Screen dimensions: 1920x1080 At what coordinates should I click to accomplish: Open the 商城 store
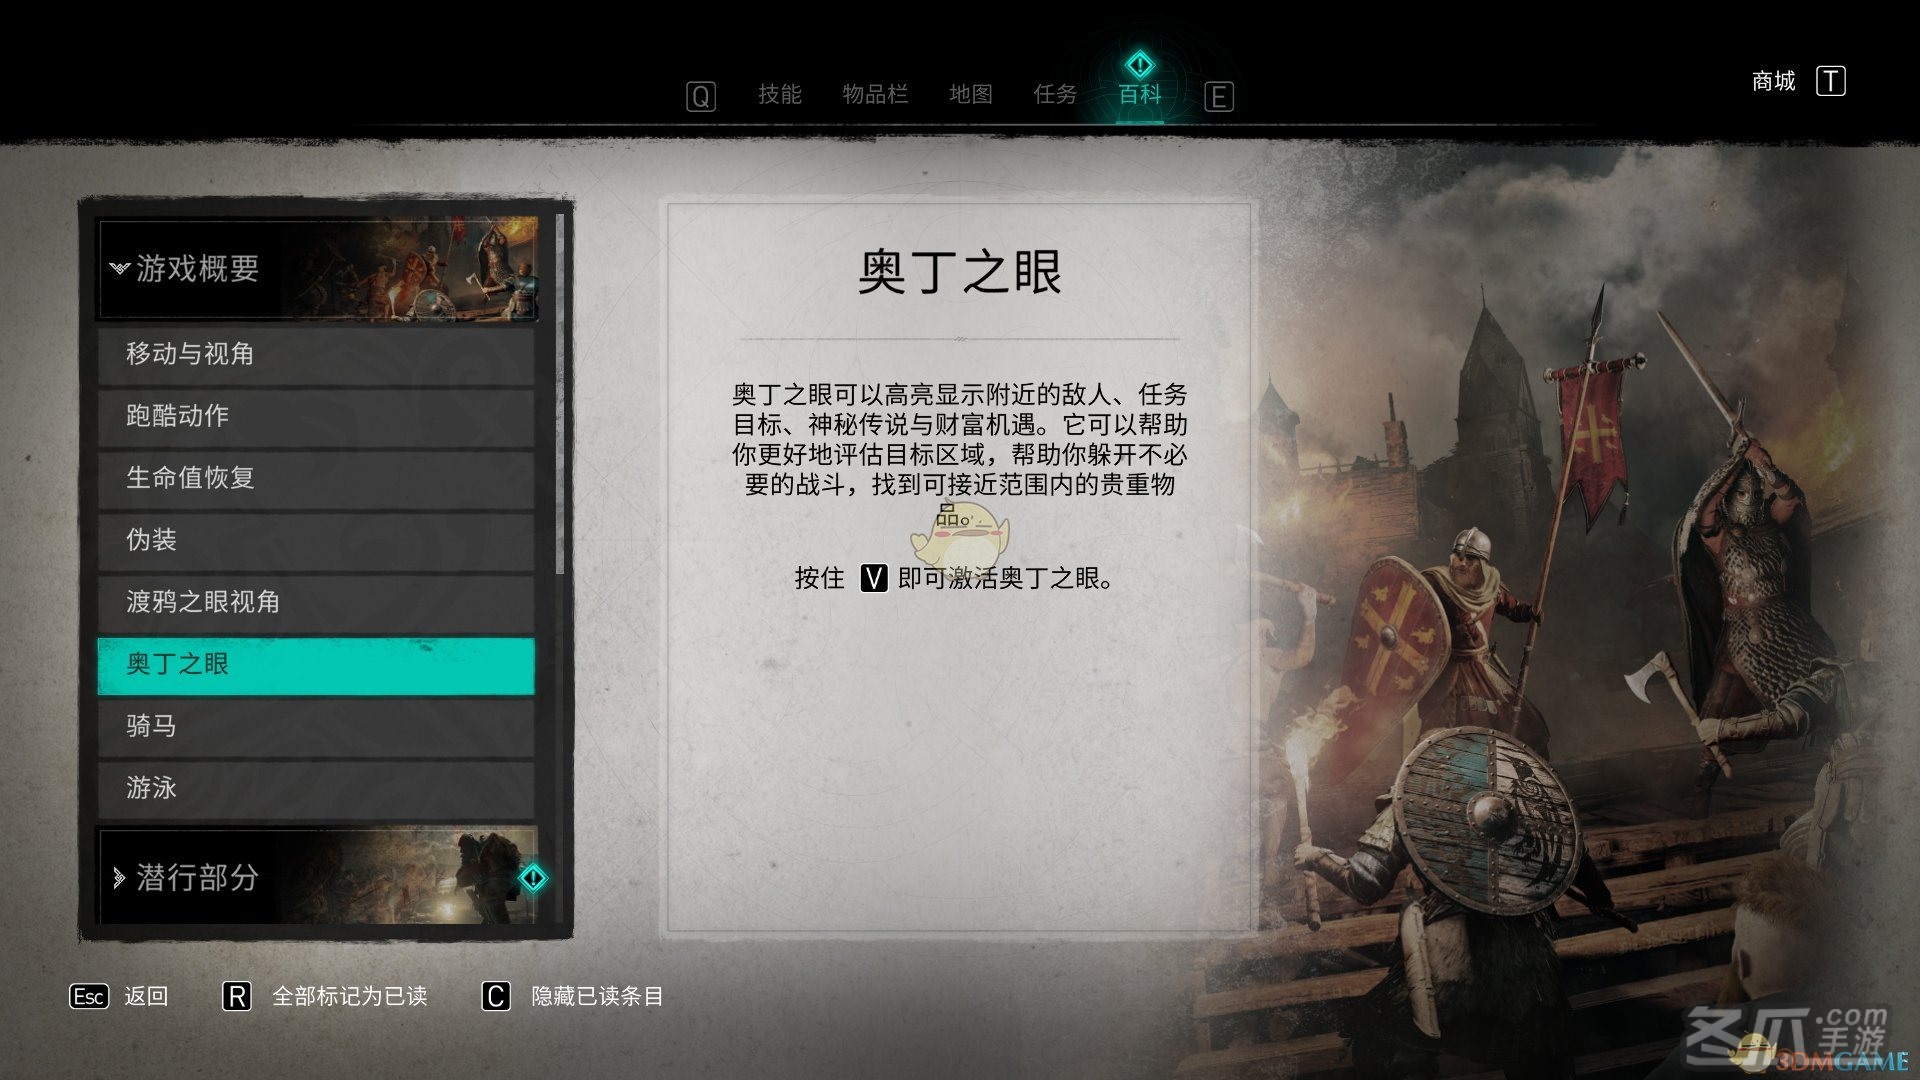pos(1774,81)
